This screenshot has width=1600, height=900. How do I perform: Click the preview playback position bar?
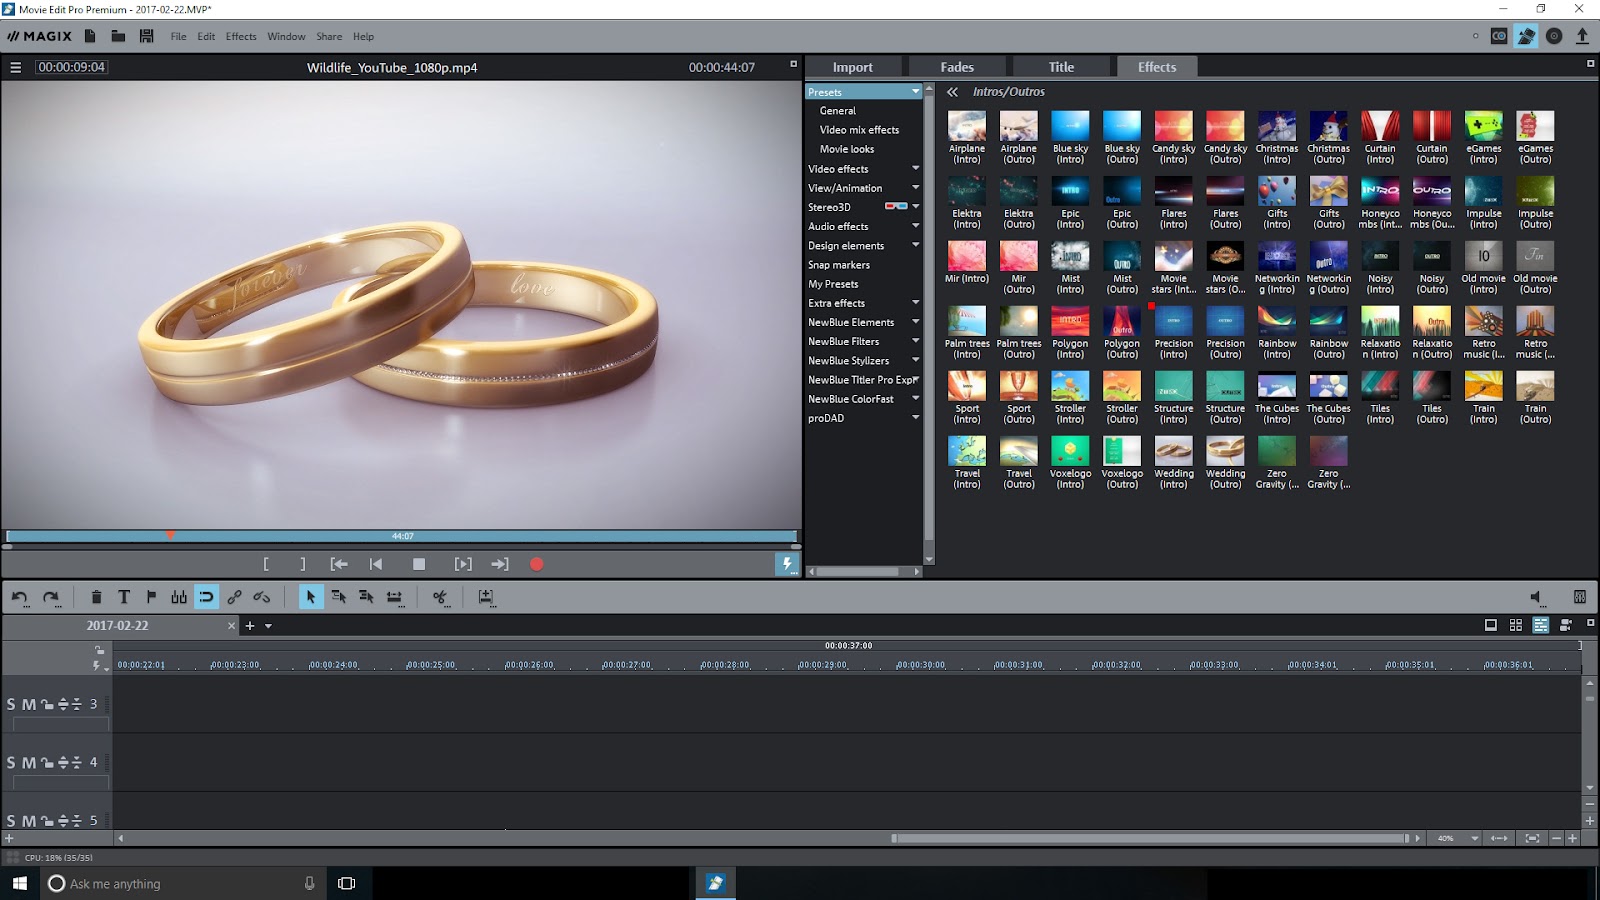click(x=401, y=536)
